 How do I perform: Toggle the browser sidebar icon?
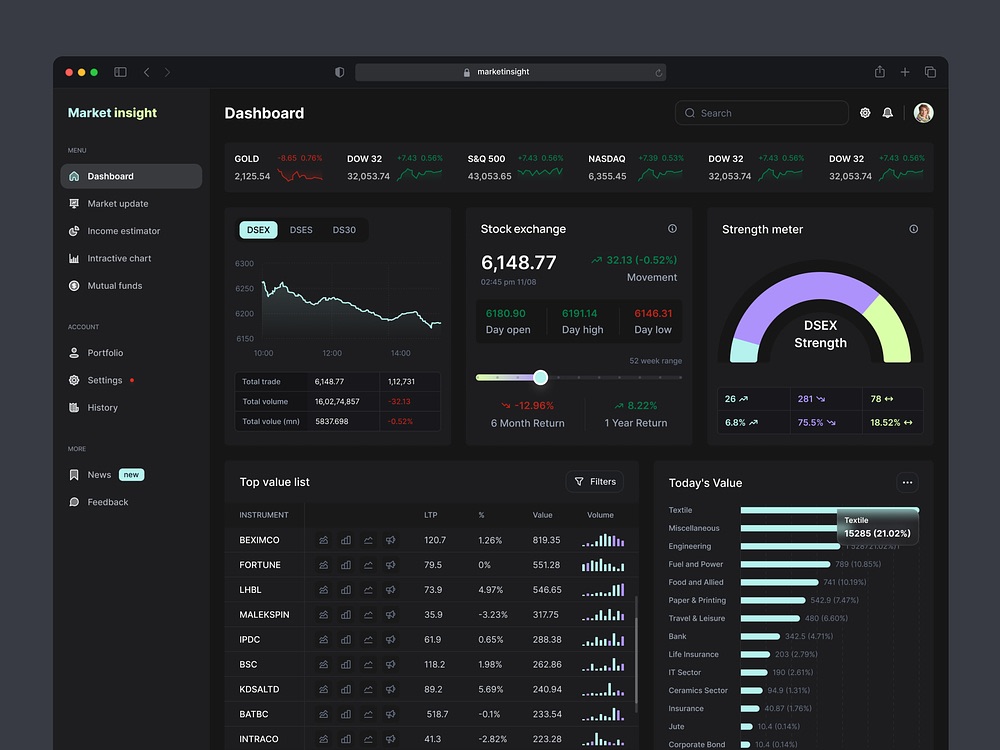click(120, 72)
